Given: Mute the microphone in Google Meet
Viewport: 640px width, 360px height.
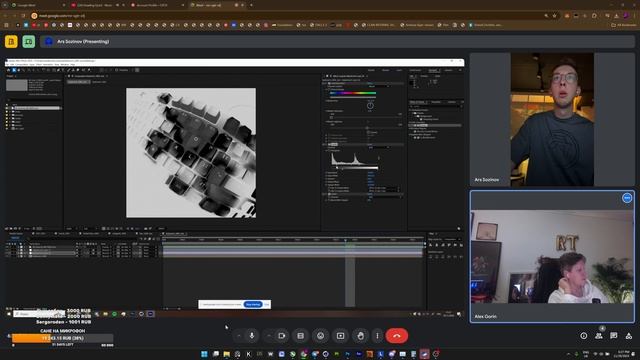Looking at the screenshot, I should [252, 336].
